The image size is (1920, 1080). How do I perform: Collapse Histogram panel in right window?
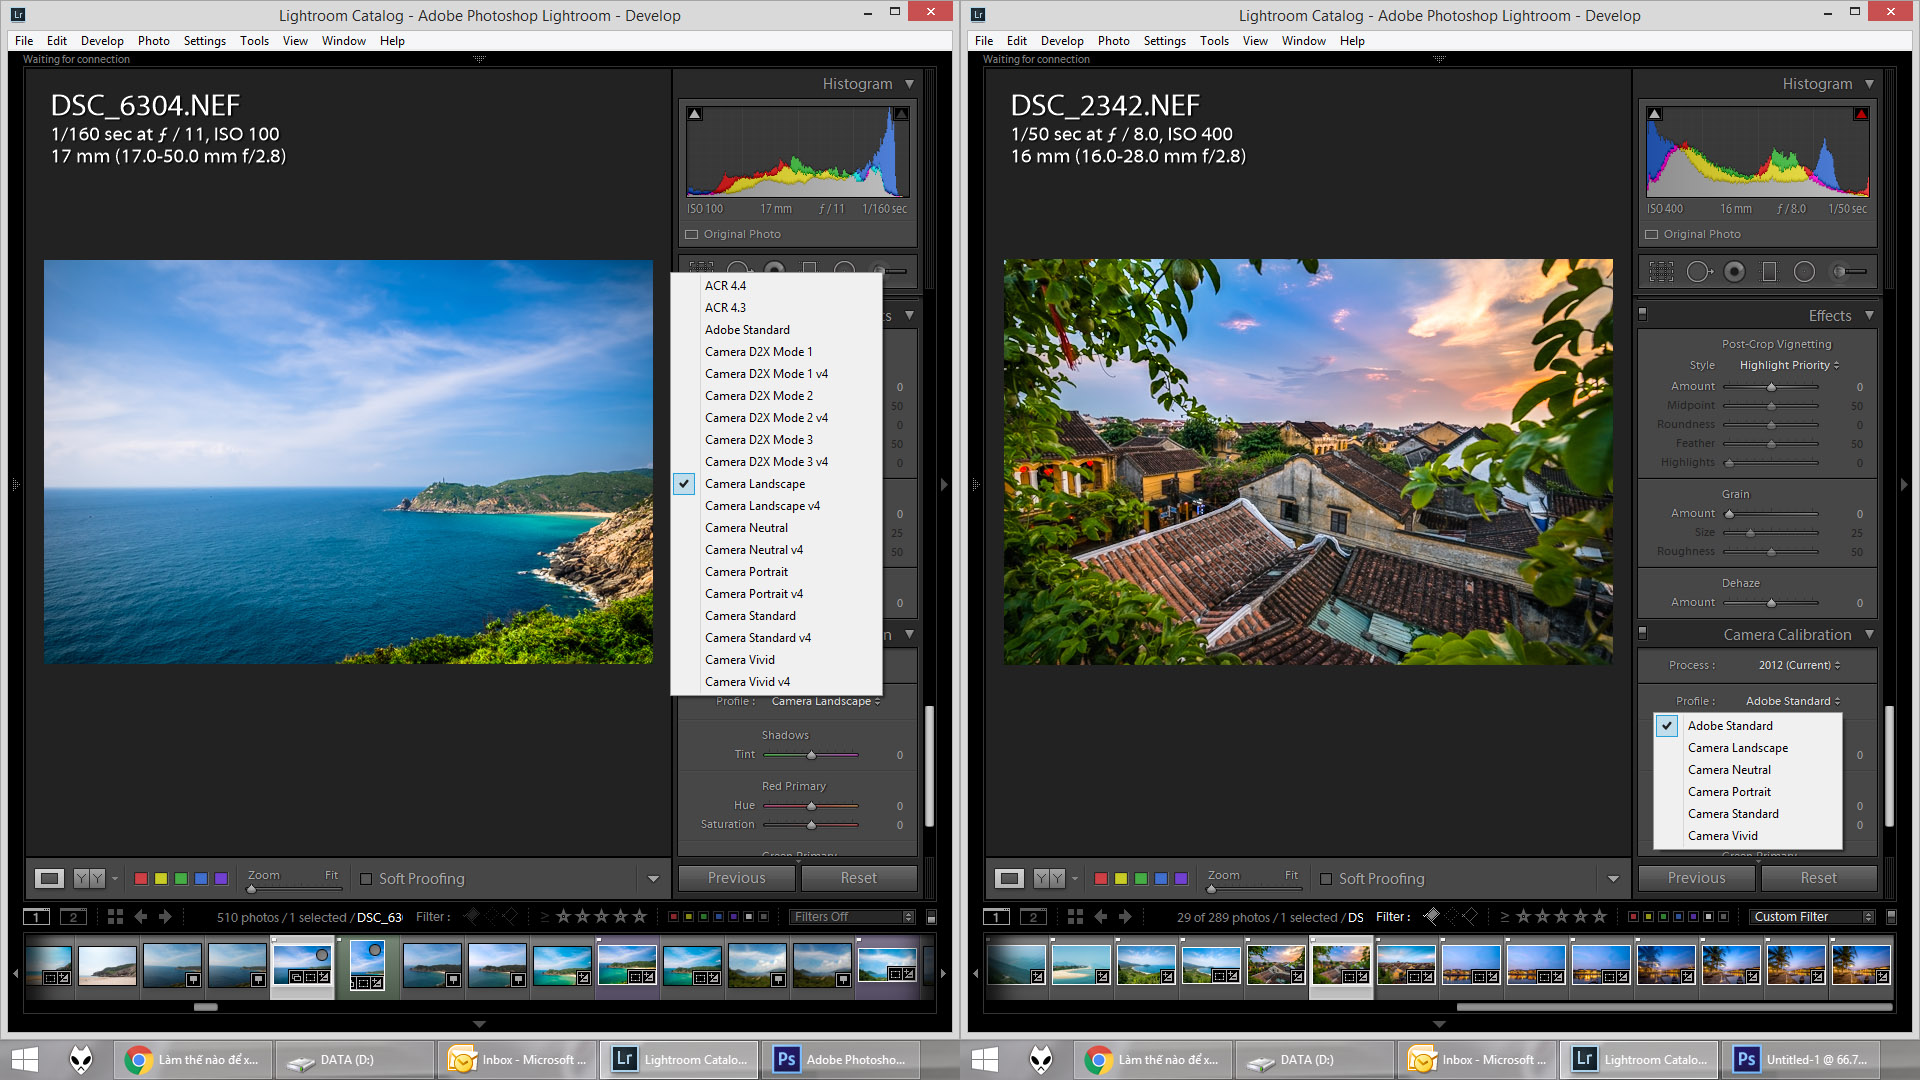click(x=1869, y=84)
